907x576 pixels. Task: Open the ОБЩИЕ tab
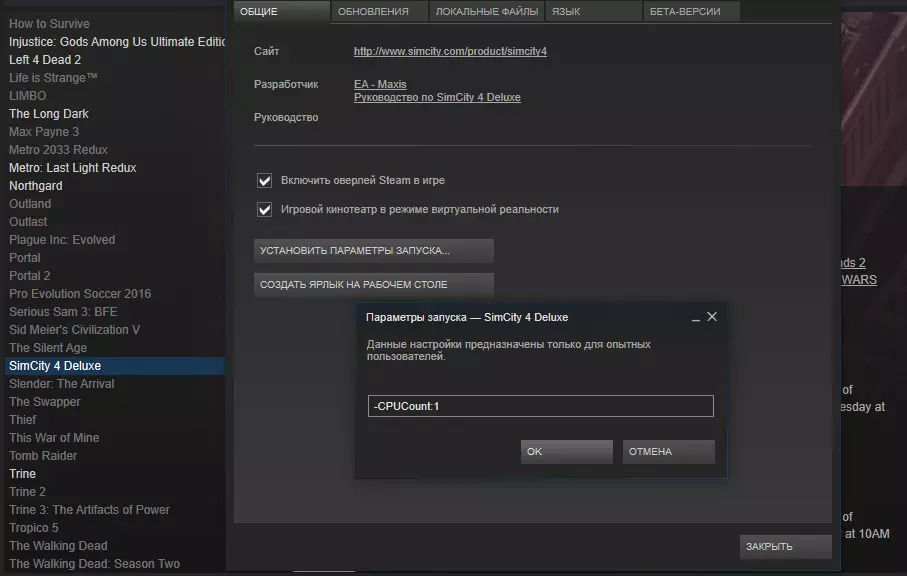point(282,12)
